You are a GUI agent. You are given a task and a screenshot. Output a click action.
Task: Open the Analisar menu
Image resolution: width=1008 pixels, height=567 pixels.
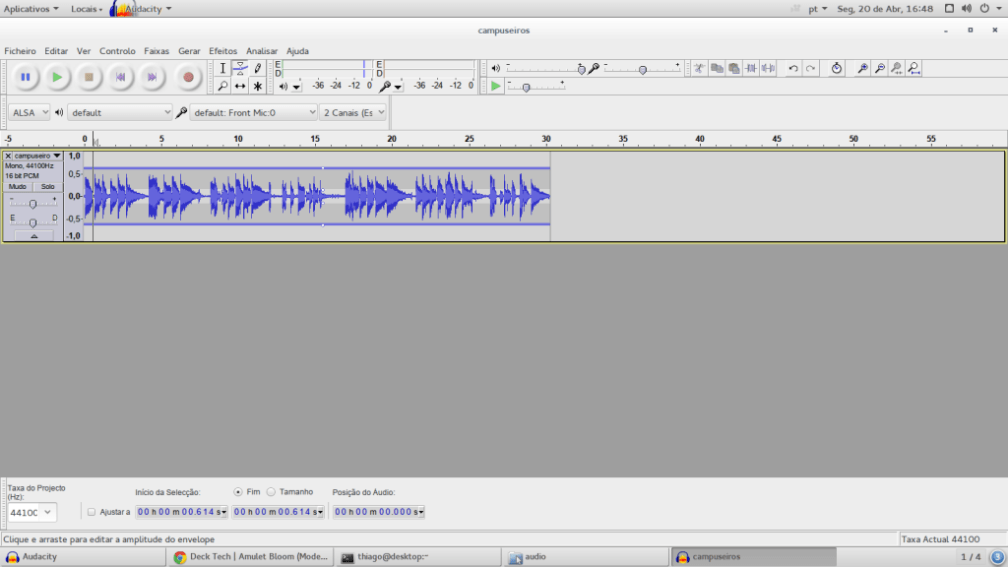[x=262, y=51]
